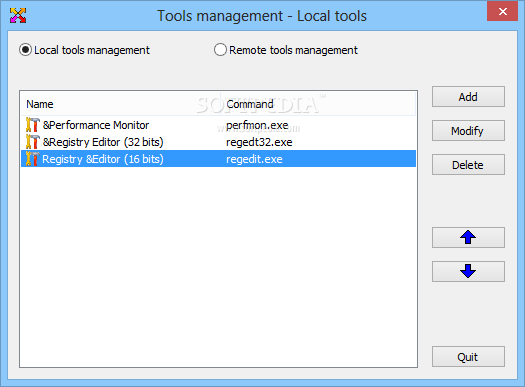This screenshot has width=525, height=387.
Task: Click the Registry Editor (32 bits) tool icon
Action: (x=32, y=142)
